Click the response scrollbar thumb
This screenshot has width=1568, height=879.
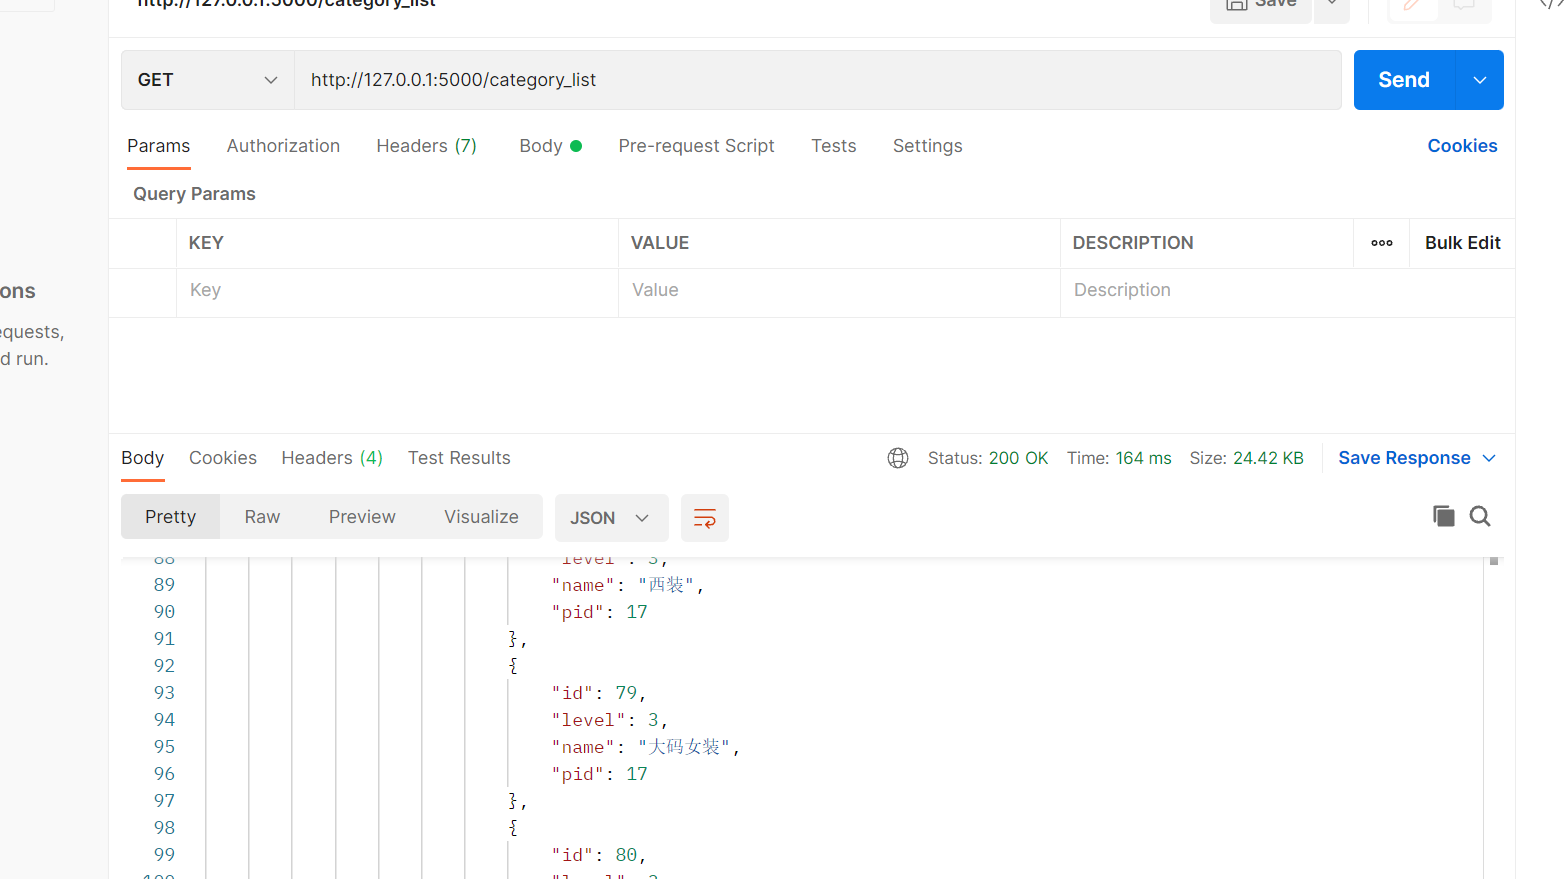click(1494, 561)
